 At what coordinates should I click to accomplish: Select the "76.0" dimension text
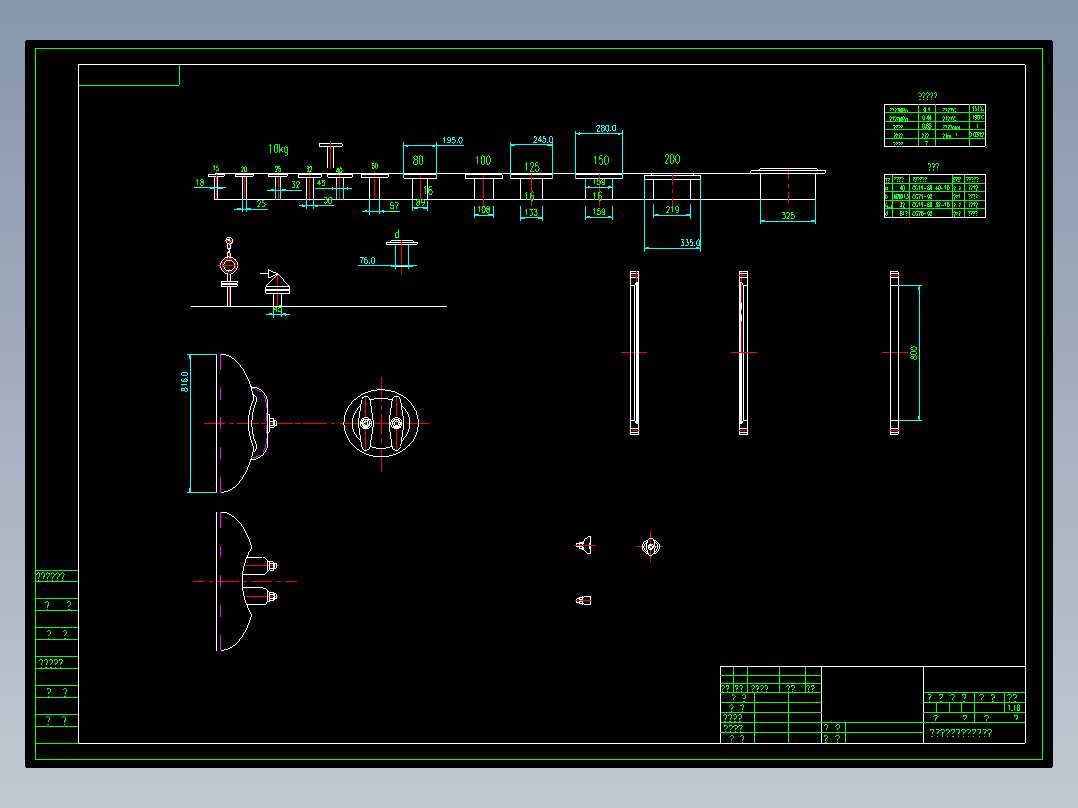(367, 261)
